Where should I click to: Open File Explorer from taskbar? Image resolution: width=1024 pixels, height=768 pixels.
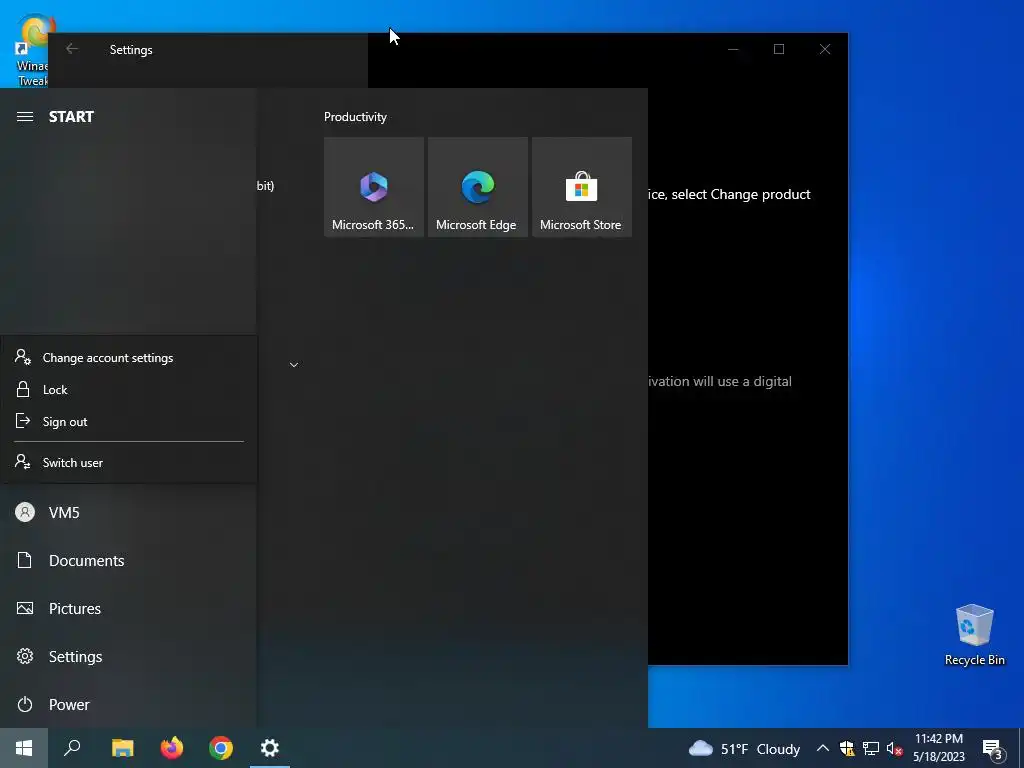pyautogui.click(x=123, y=748)
